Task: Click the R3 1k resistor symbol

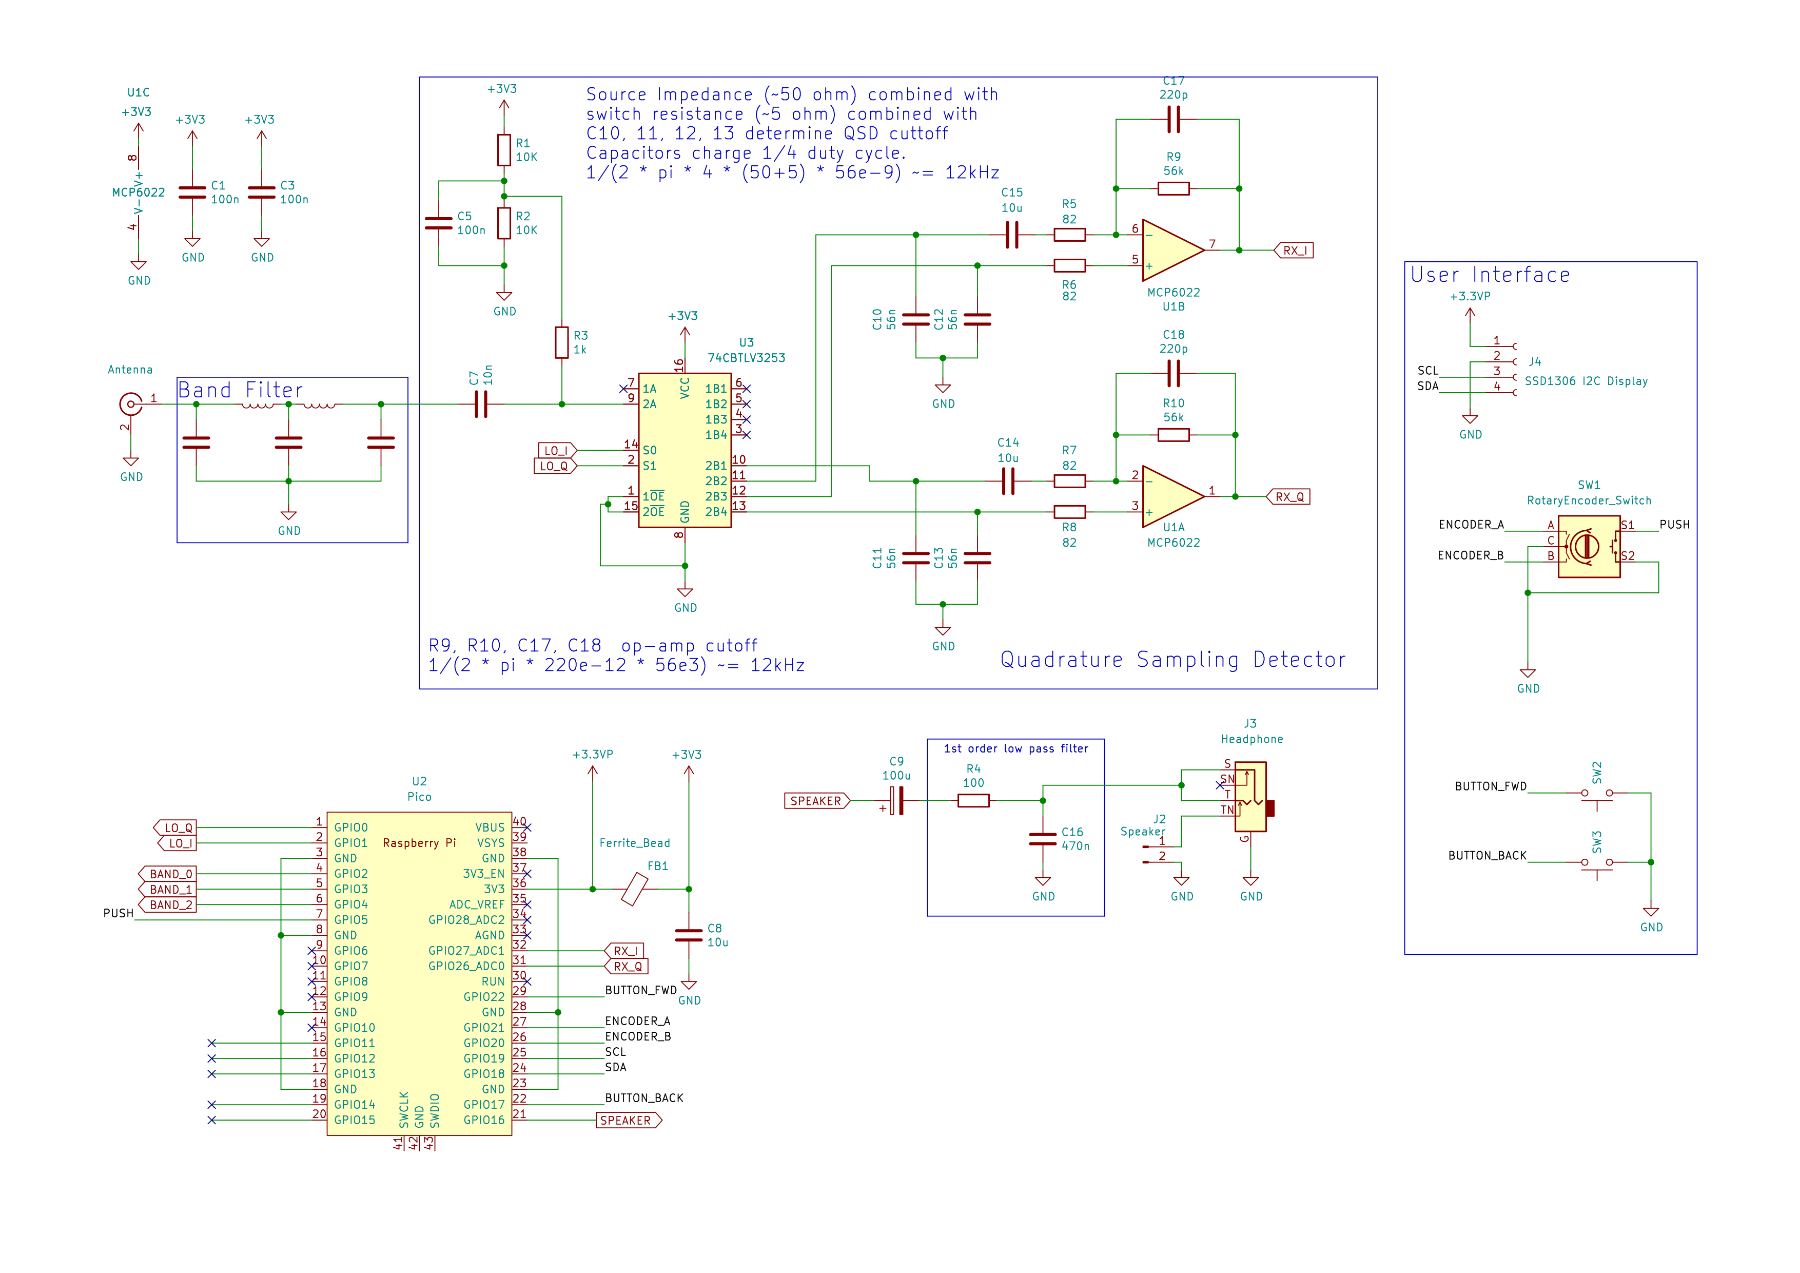Action: click(x=562, y=343)
